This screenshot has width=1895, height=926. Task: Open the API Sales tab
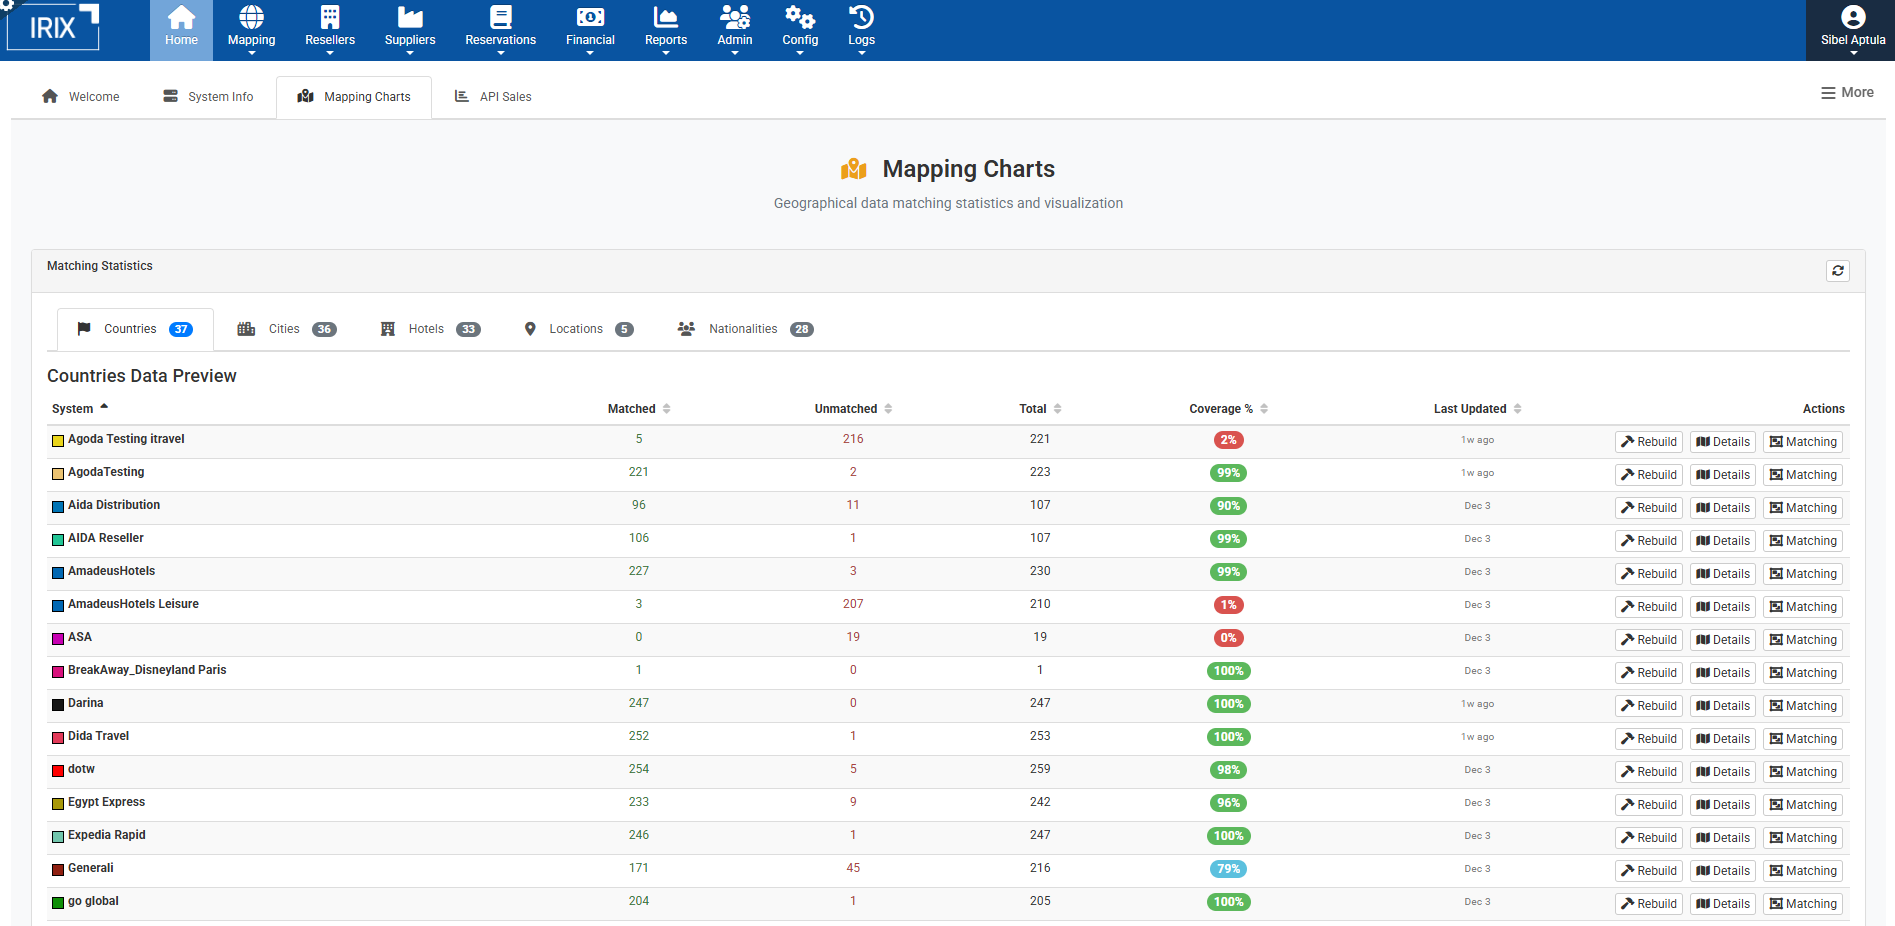coord(492,96)
